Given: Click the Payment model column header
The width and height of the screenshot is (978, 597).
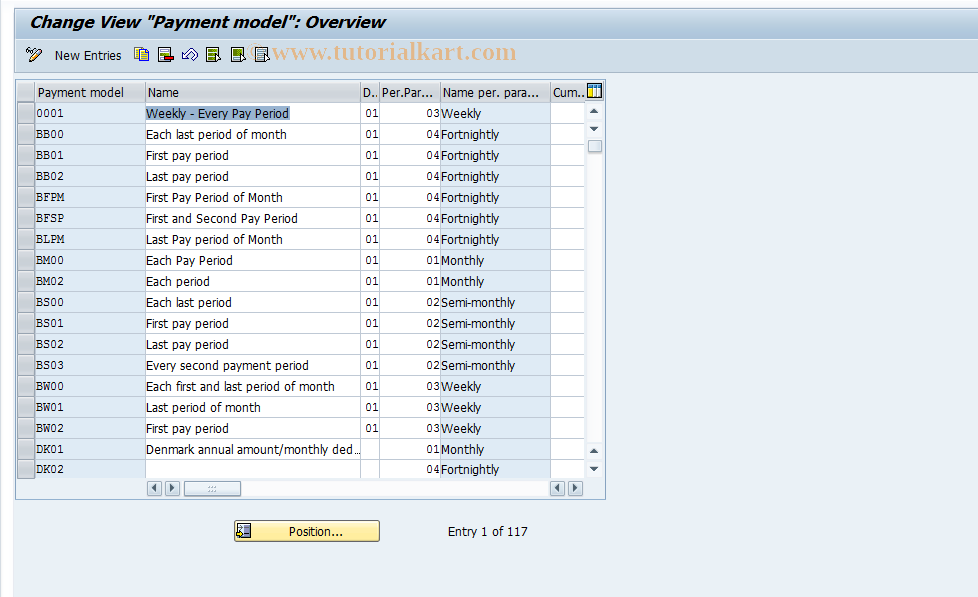Looking at the screenshot, I should [x=90, y=92].
